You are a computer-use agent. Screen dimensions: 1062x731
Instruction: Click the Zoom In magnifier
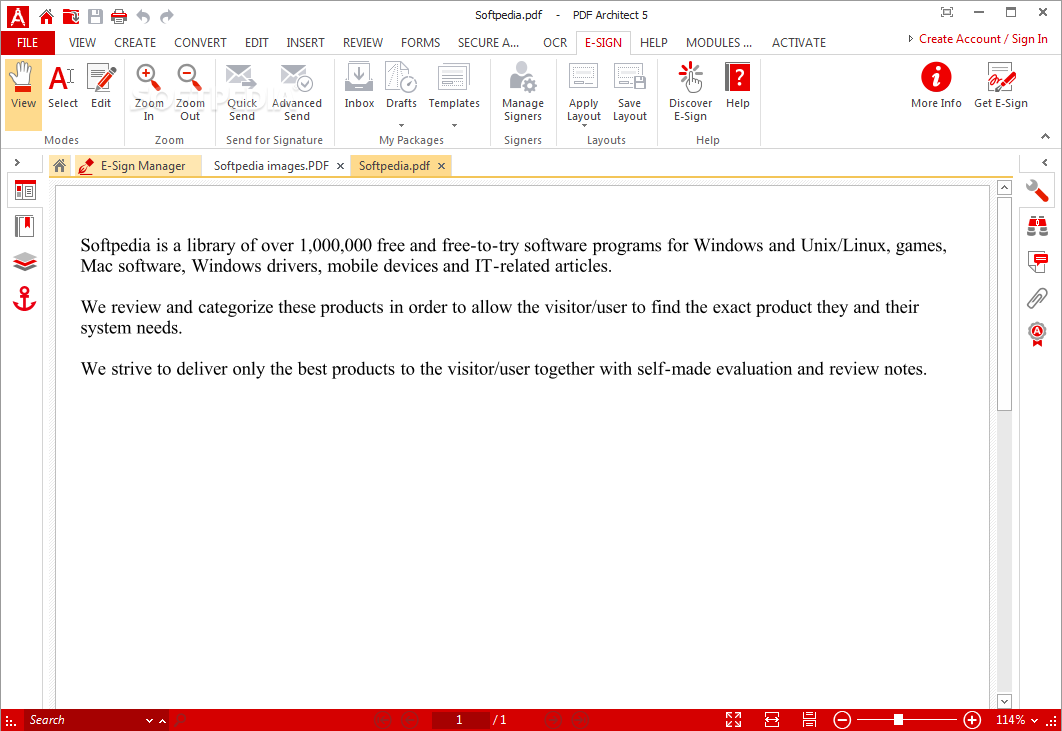[x=148, y=92]
